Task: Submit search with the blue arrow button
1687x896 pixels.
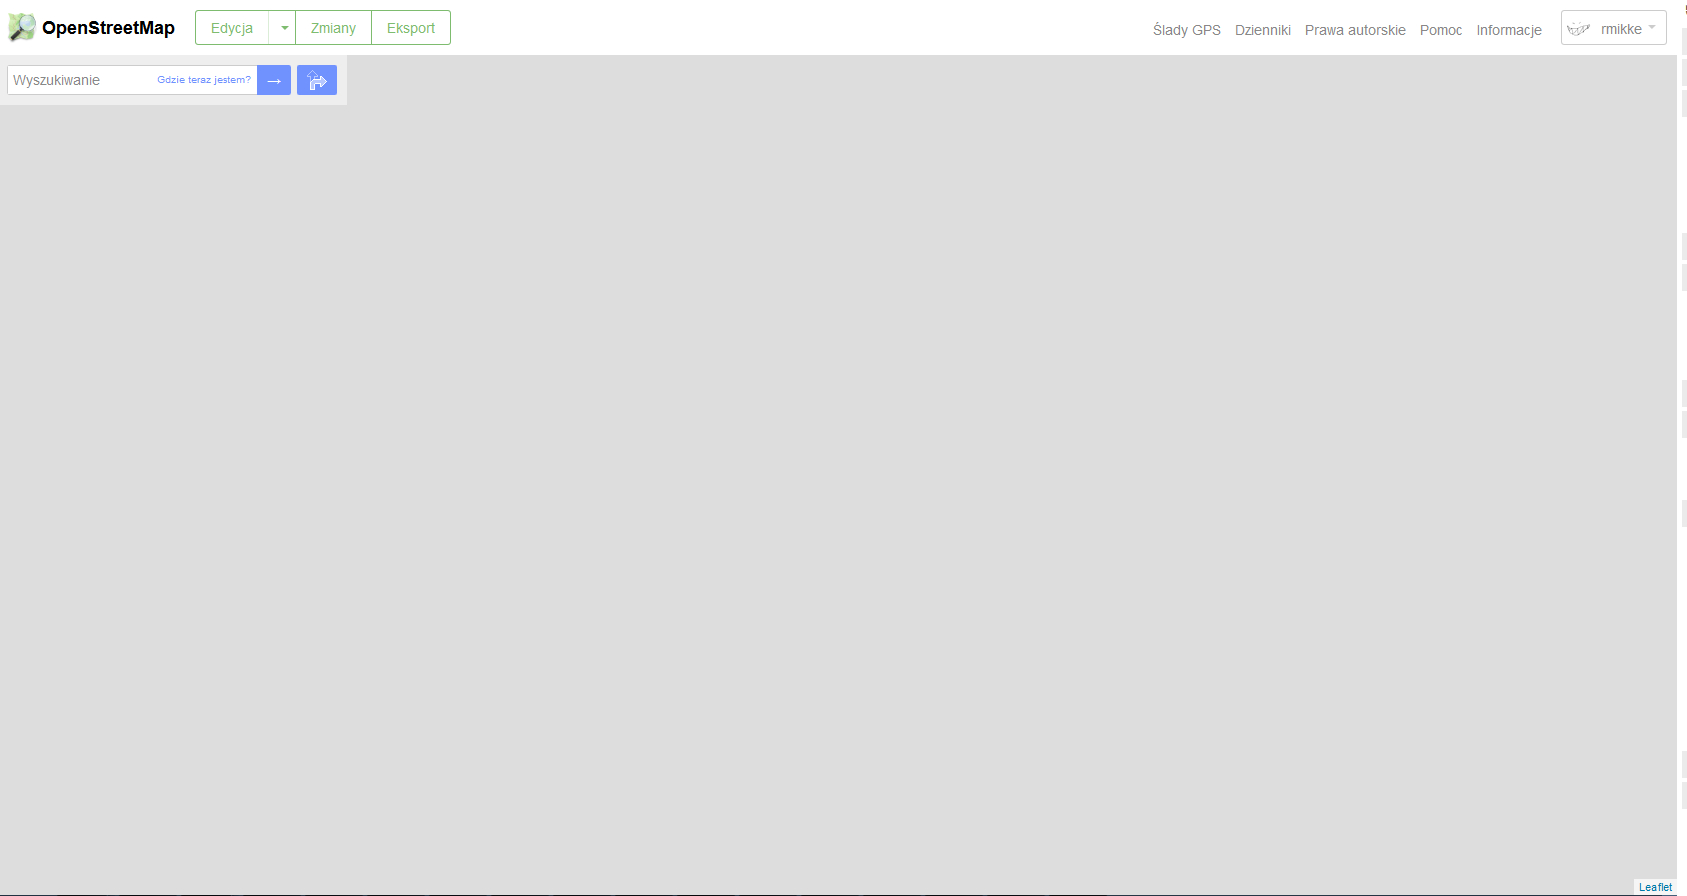Action: point(274,80)
